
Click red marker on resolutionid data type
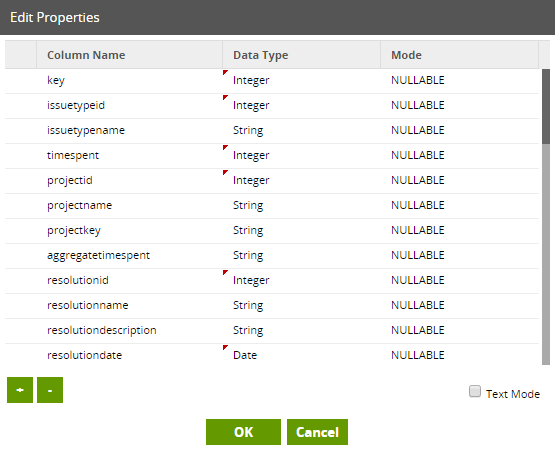[x=225, y=272]
